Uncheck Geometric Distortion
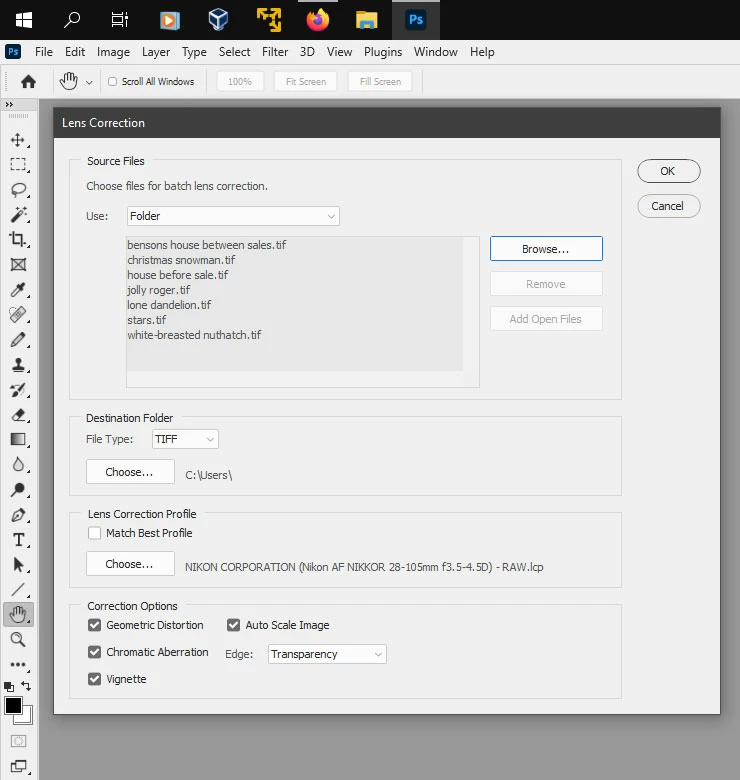This screenshot has width=740, height=780. tap(94, 625)
